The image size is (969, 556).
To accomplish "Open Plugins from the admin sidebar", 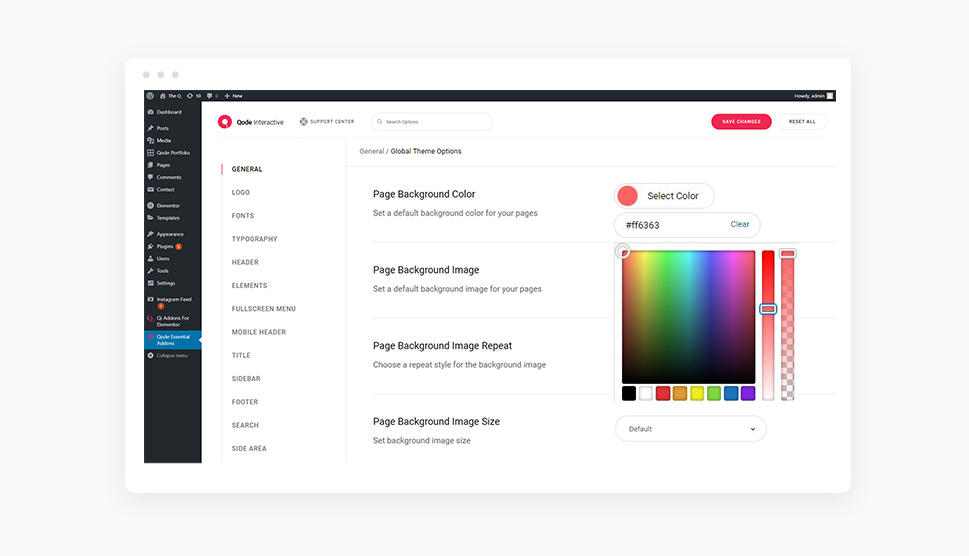I will click(165, 246).
